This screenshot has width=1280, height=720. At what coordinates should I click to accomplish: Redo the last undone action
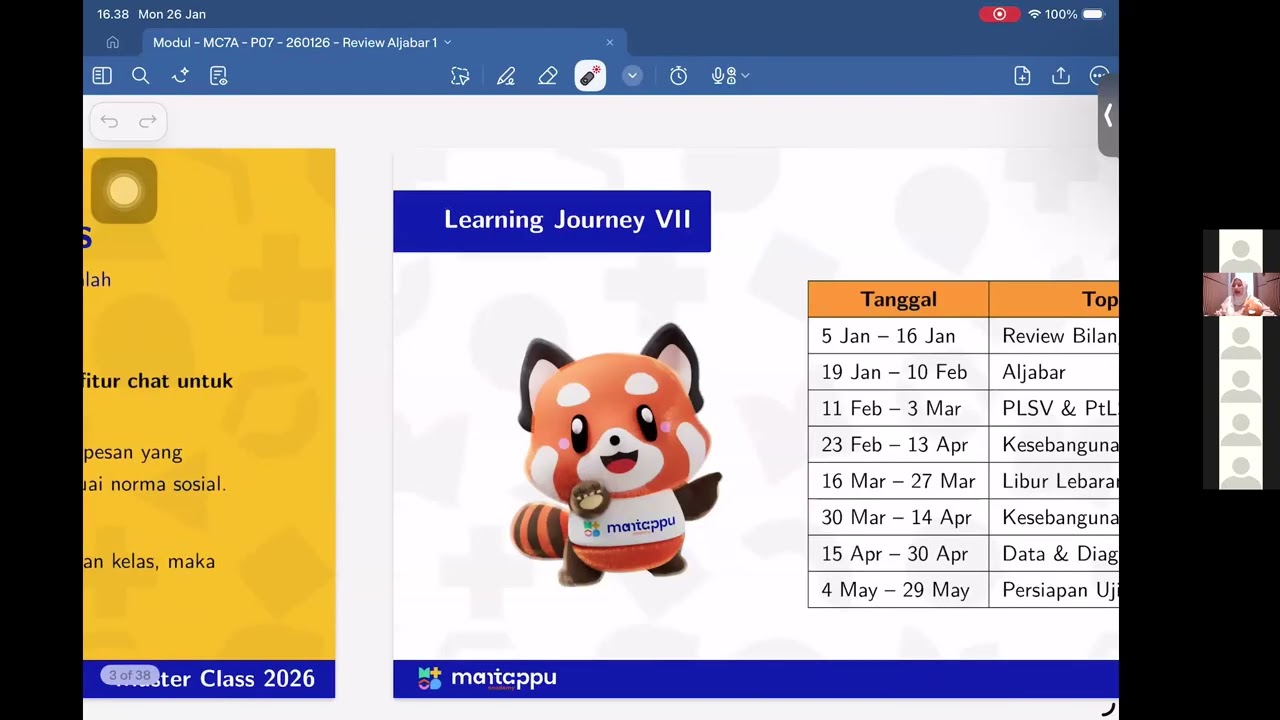(148, 122)
